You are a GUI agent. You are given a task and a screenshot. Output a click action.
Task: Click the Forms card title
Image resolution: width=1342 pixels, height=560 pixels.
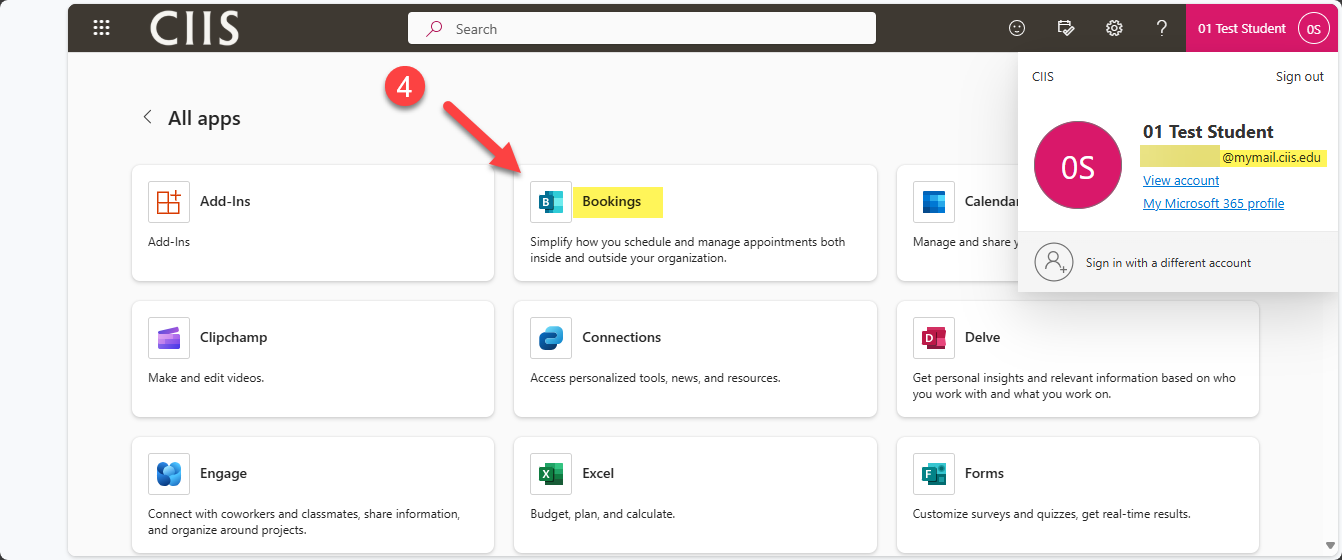pos(984,473)
